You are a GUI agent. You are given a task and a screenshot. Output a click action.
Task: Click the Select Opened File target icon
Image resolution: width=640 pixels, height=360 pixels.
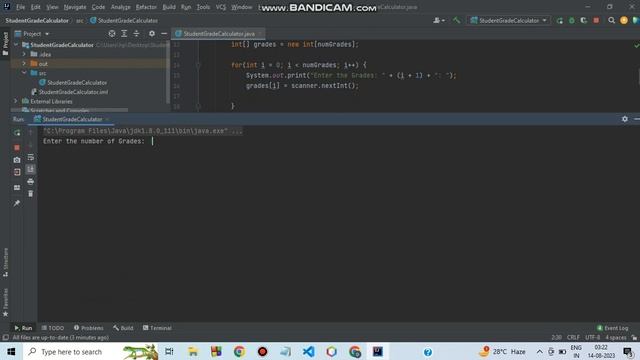pos(112,33)
